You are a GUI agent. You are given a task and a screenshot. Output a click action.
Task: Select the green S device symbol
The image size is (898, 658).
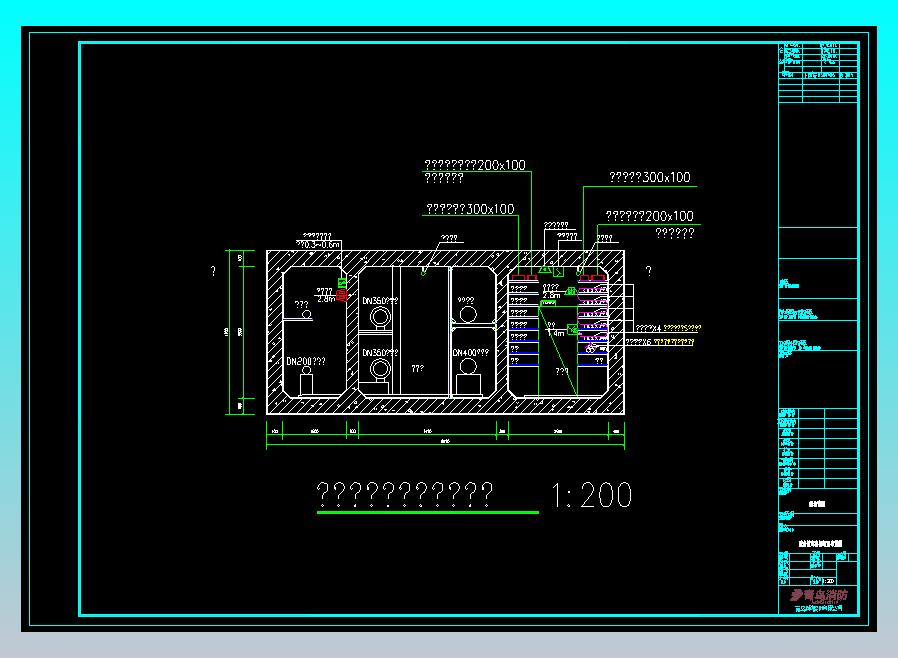(x=342, y=283)
